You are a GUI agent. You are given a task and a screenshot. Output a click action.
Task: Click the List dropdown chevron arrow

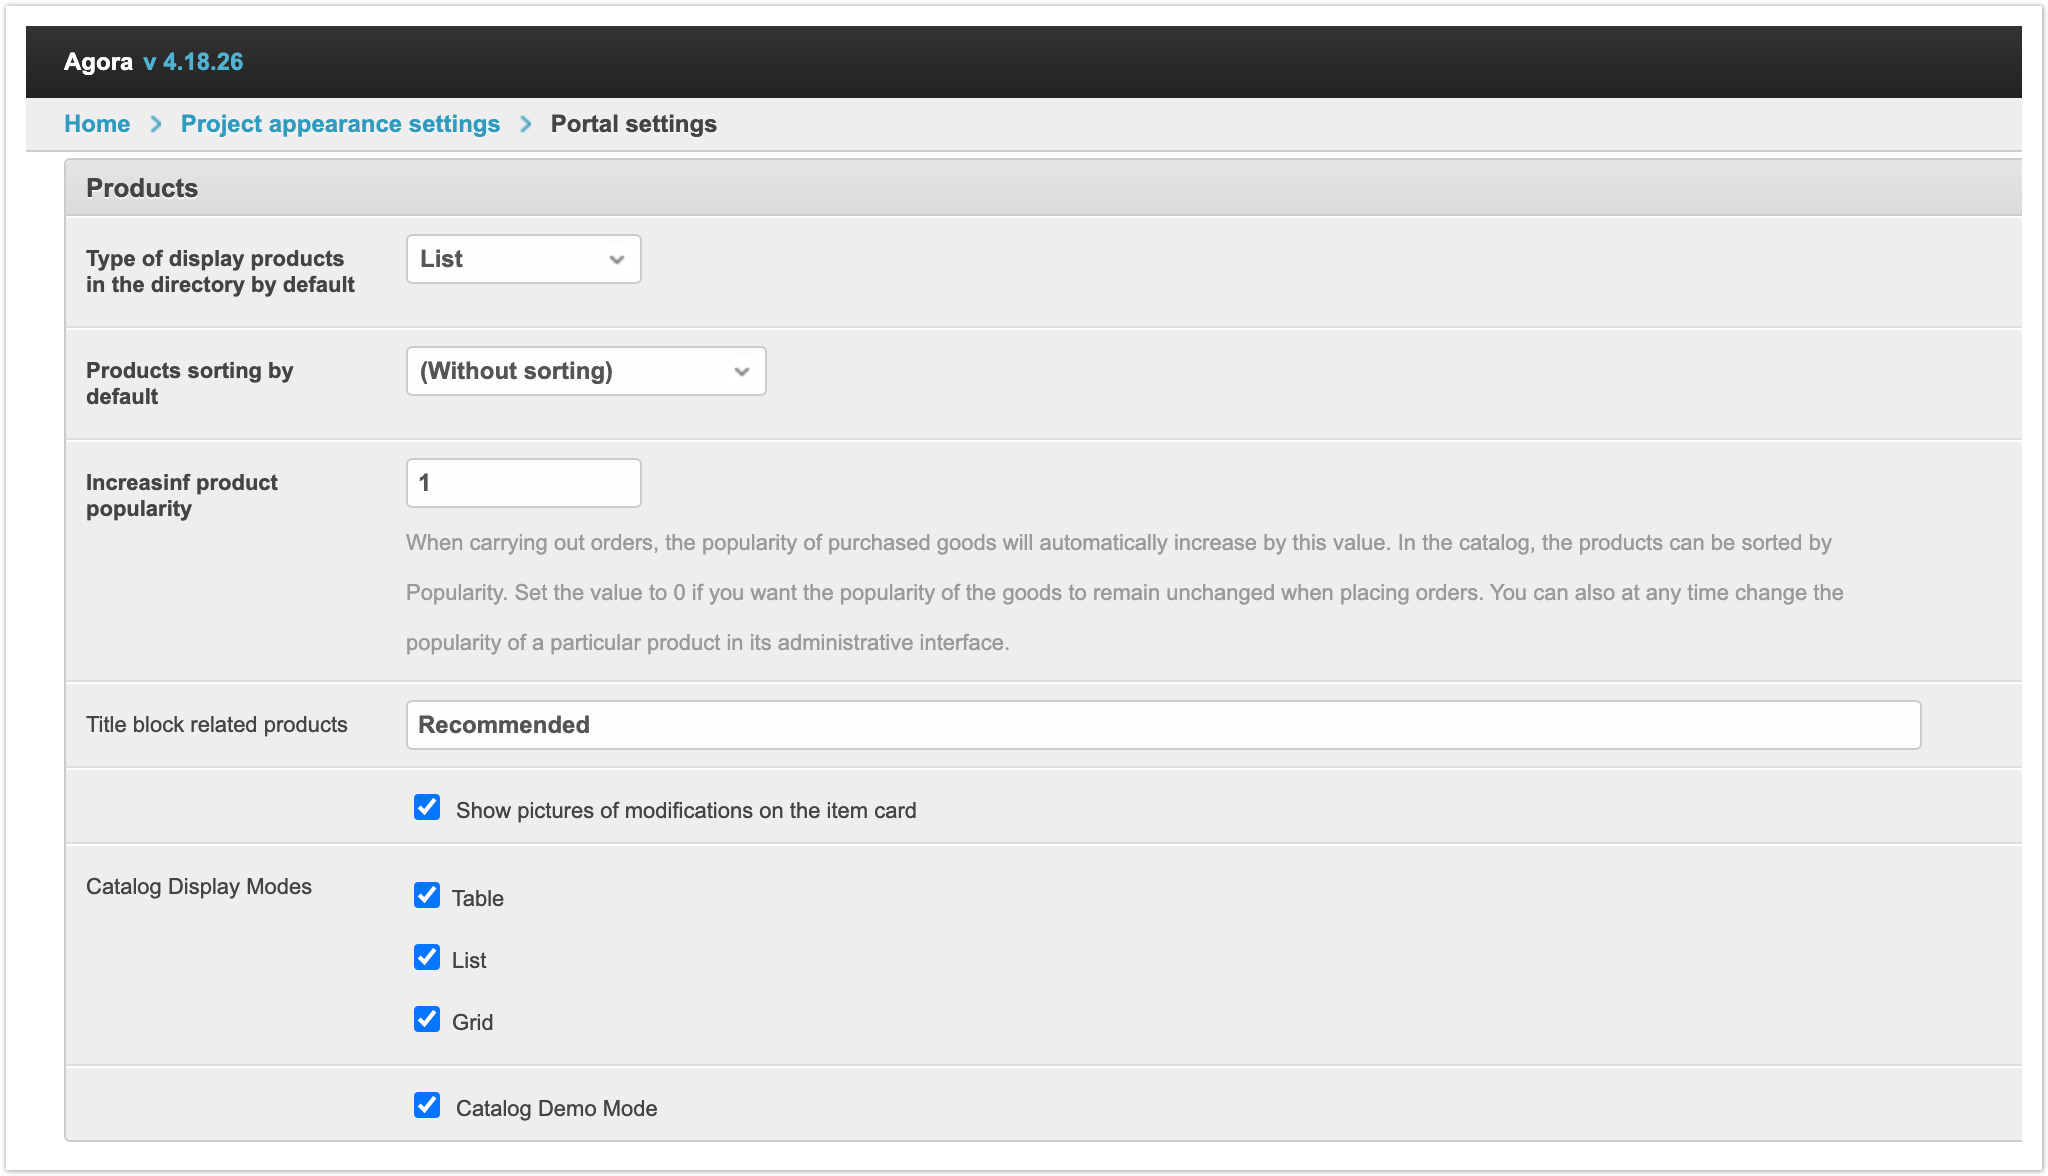click(x=617, y=260)
